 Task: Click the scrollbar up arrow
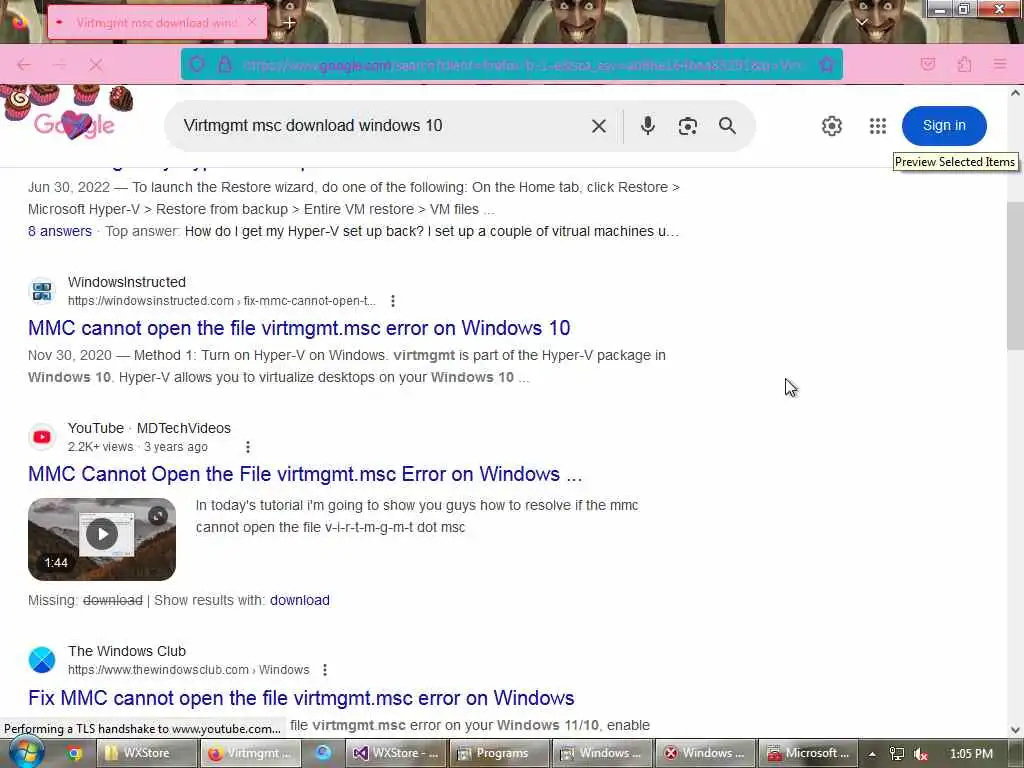[x=1015, y=93]
